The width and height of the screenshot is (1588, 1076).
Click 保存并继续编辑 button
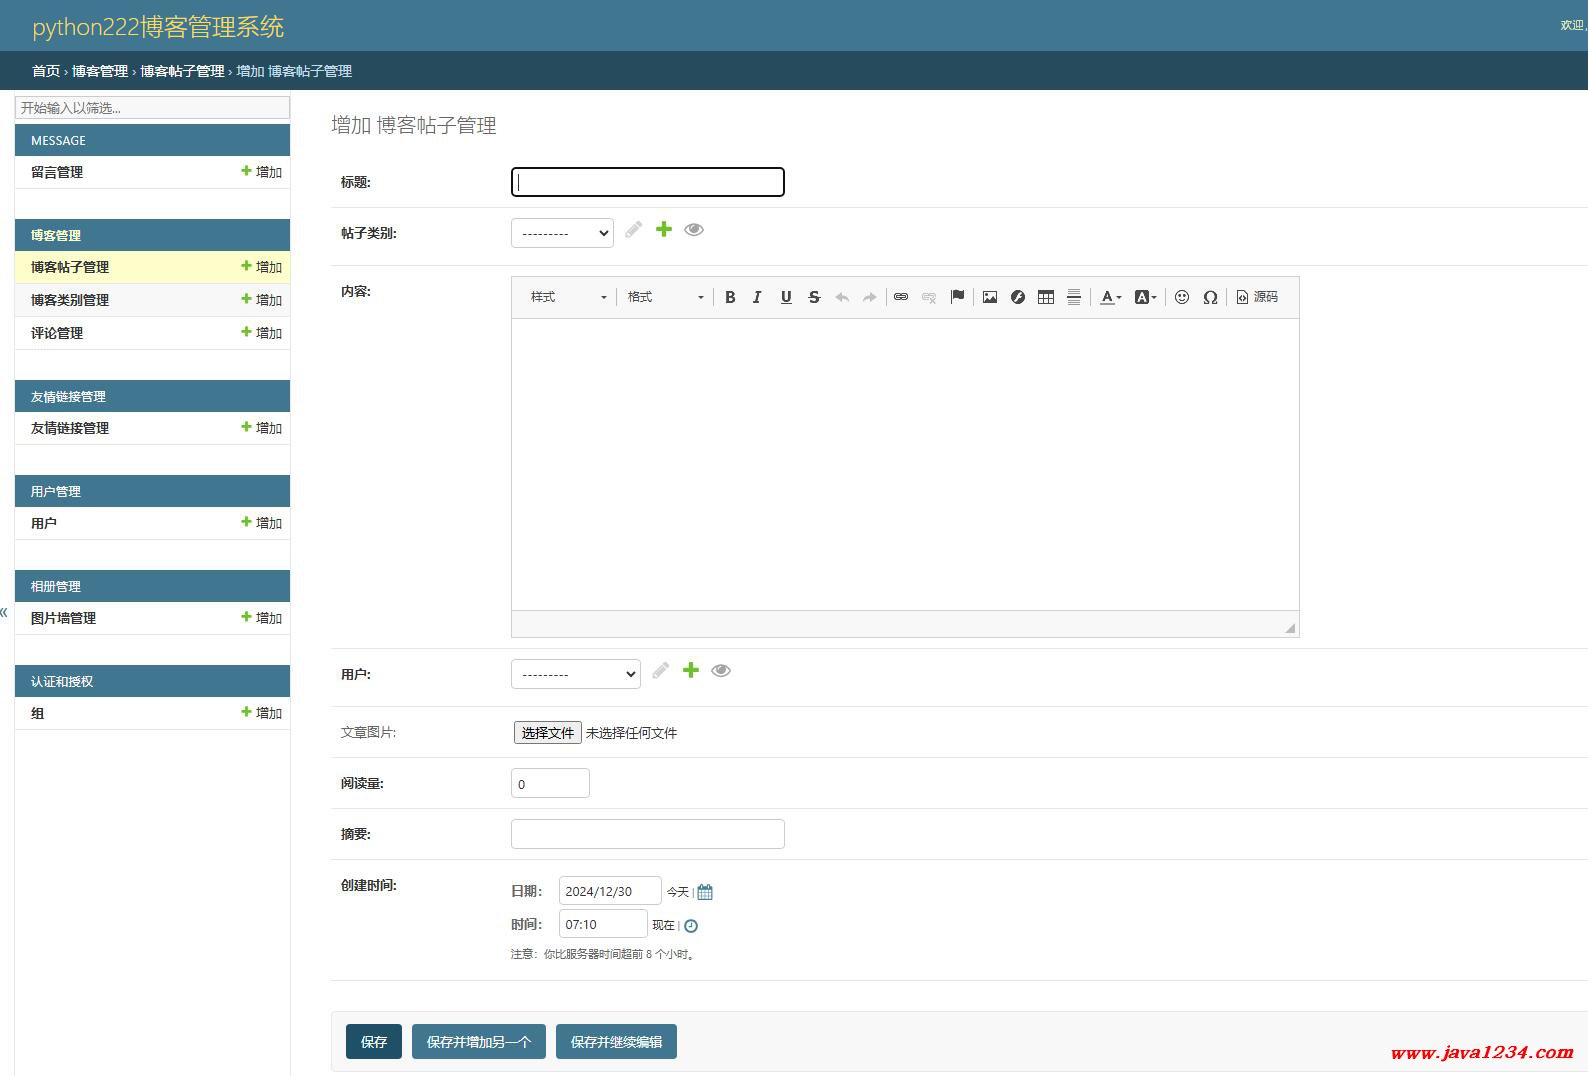[616, 1041]
